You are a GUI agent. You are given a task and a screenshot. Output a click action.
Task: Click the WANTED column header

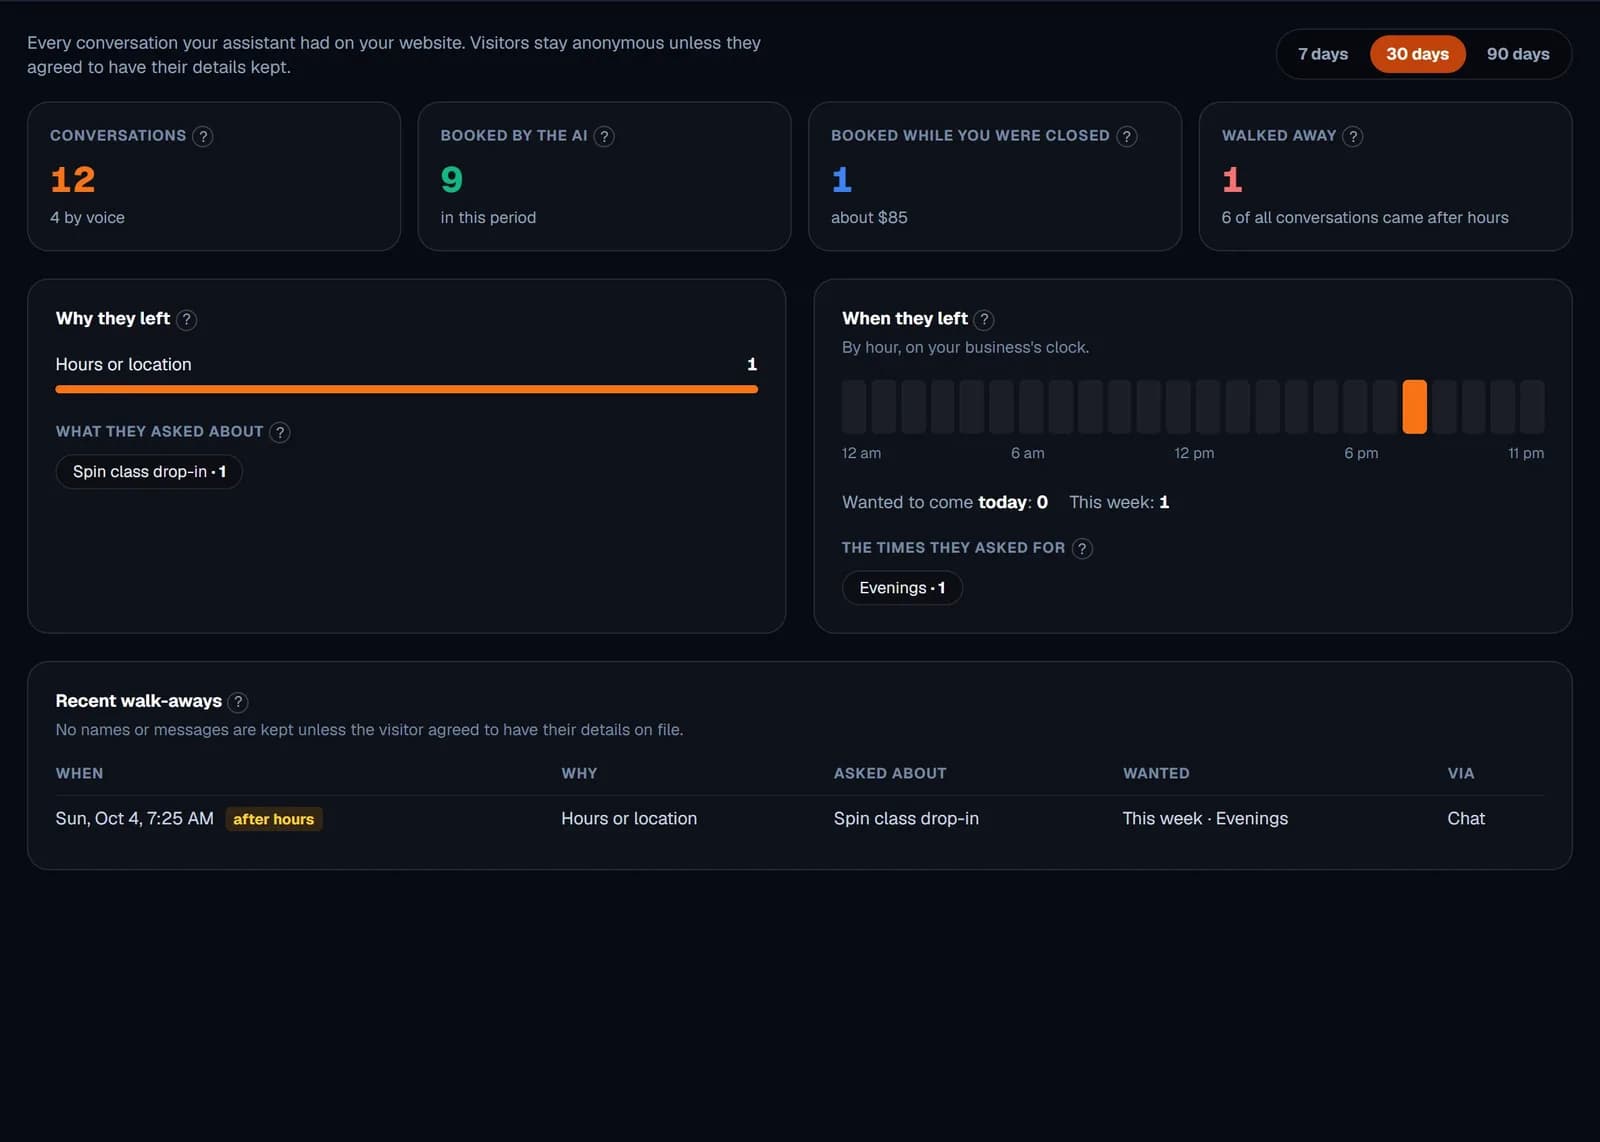point(1156,773)
